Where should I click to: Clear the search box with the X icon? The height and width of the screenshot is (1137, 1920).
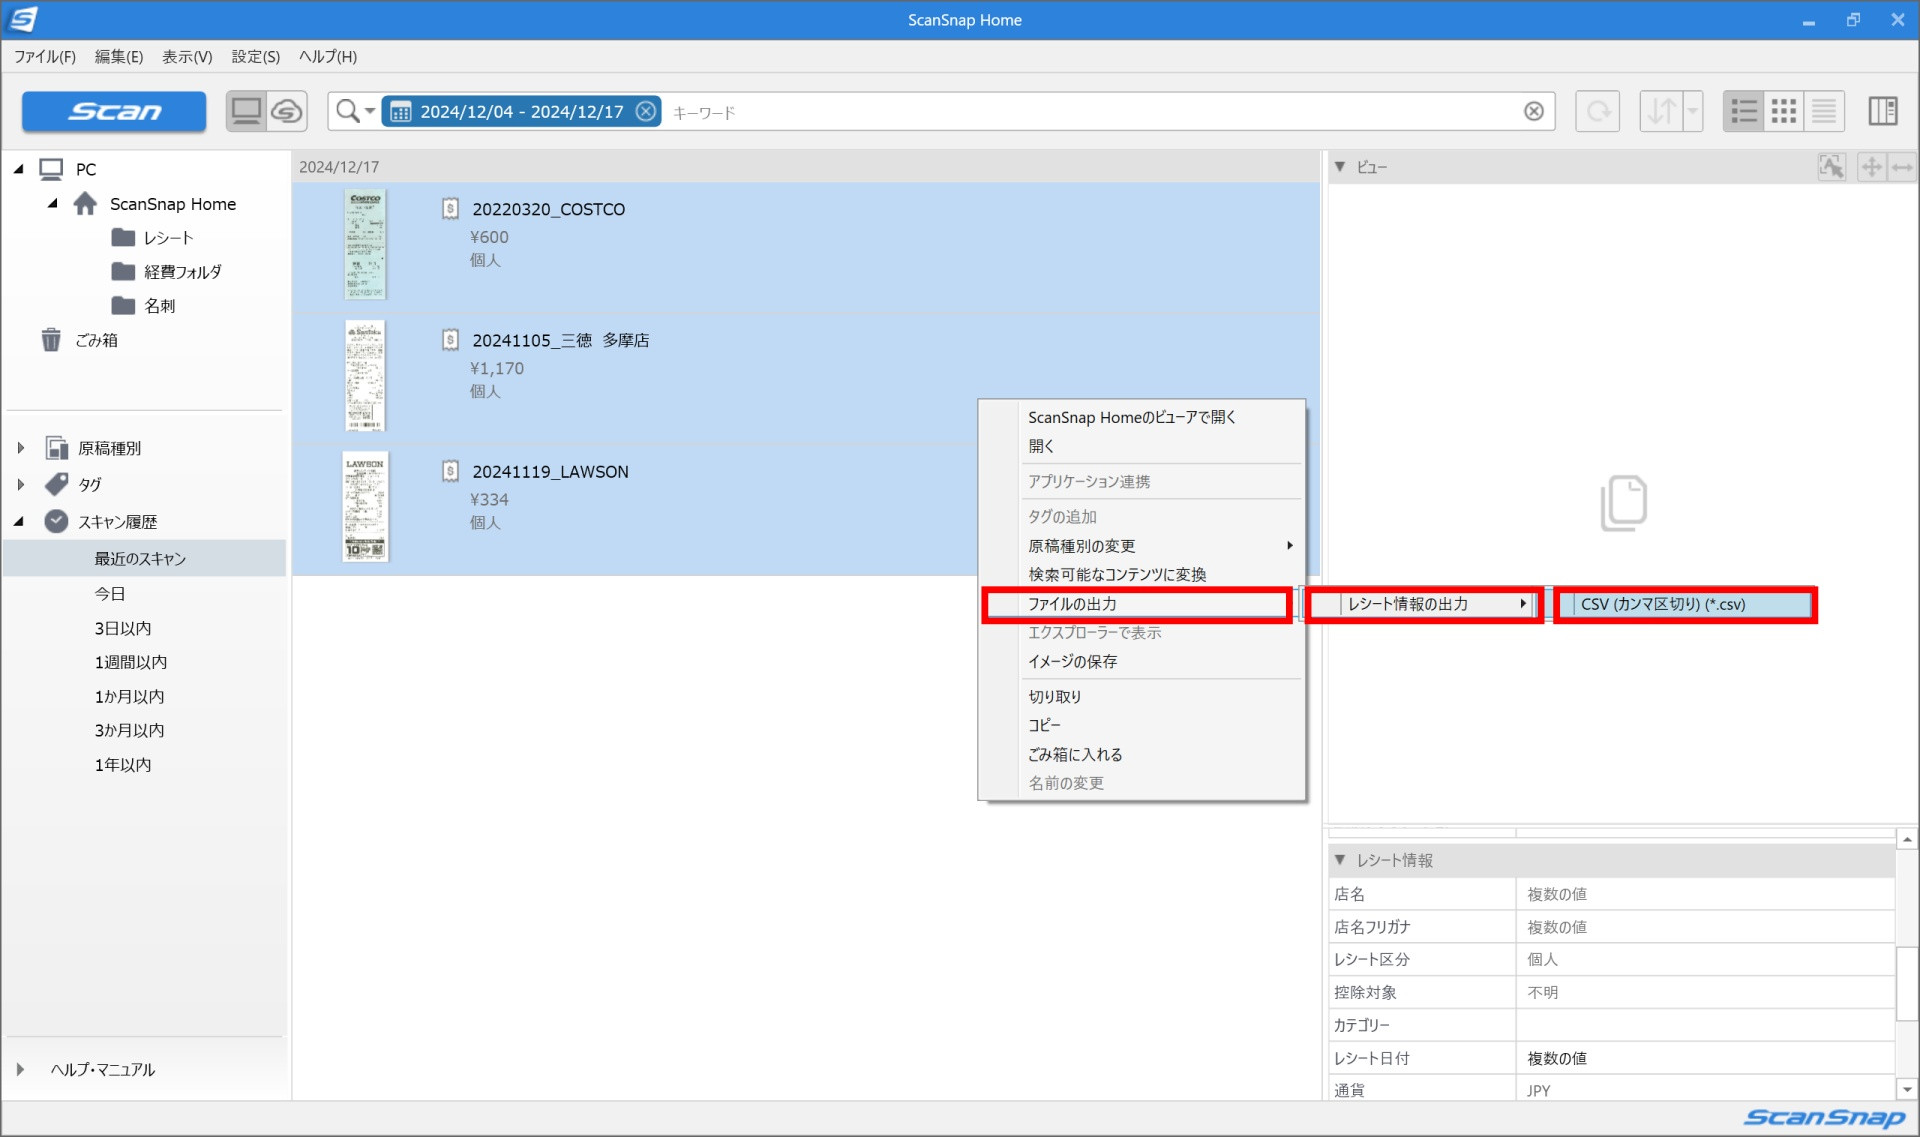tap(1534, 111)
